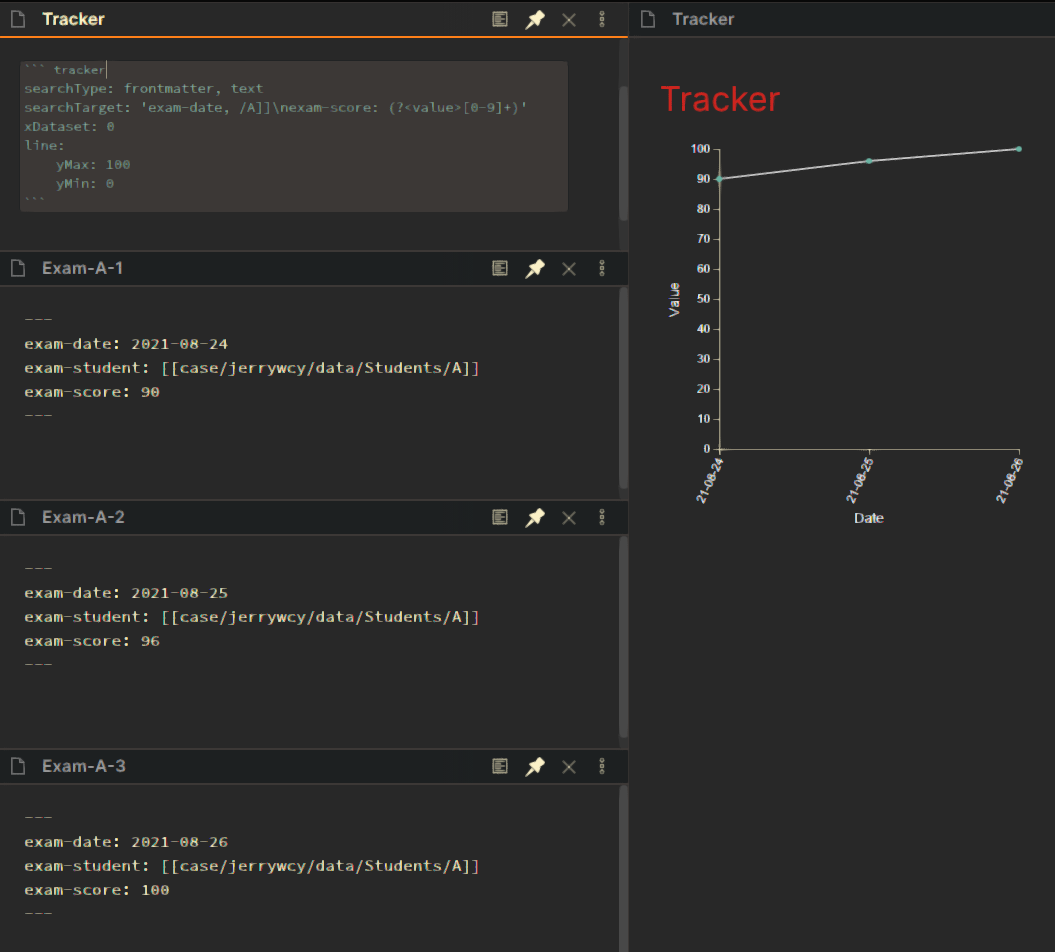1055x952 pixels.
Task: Click the 21-08-26 x-axis label
Action: click(1010, 480)
